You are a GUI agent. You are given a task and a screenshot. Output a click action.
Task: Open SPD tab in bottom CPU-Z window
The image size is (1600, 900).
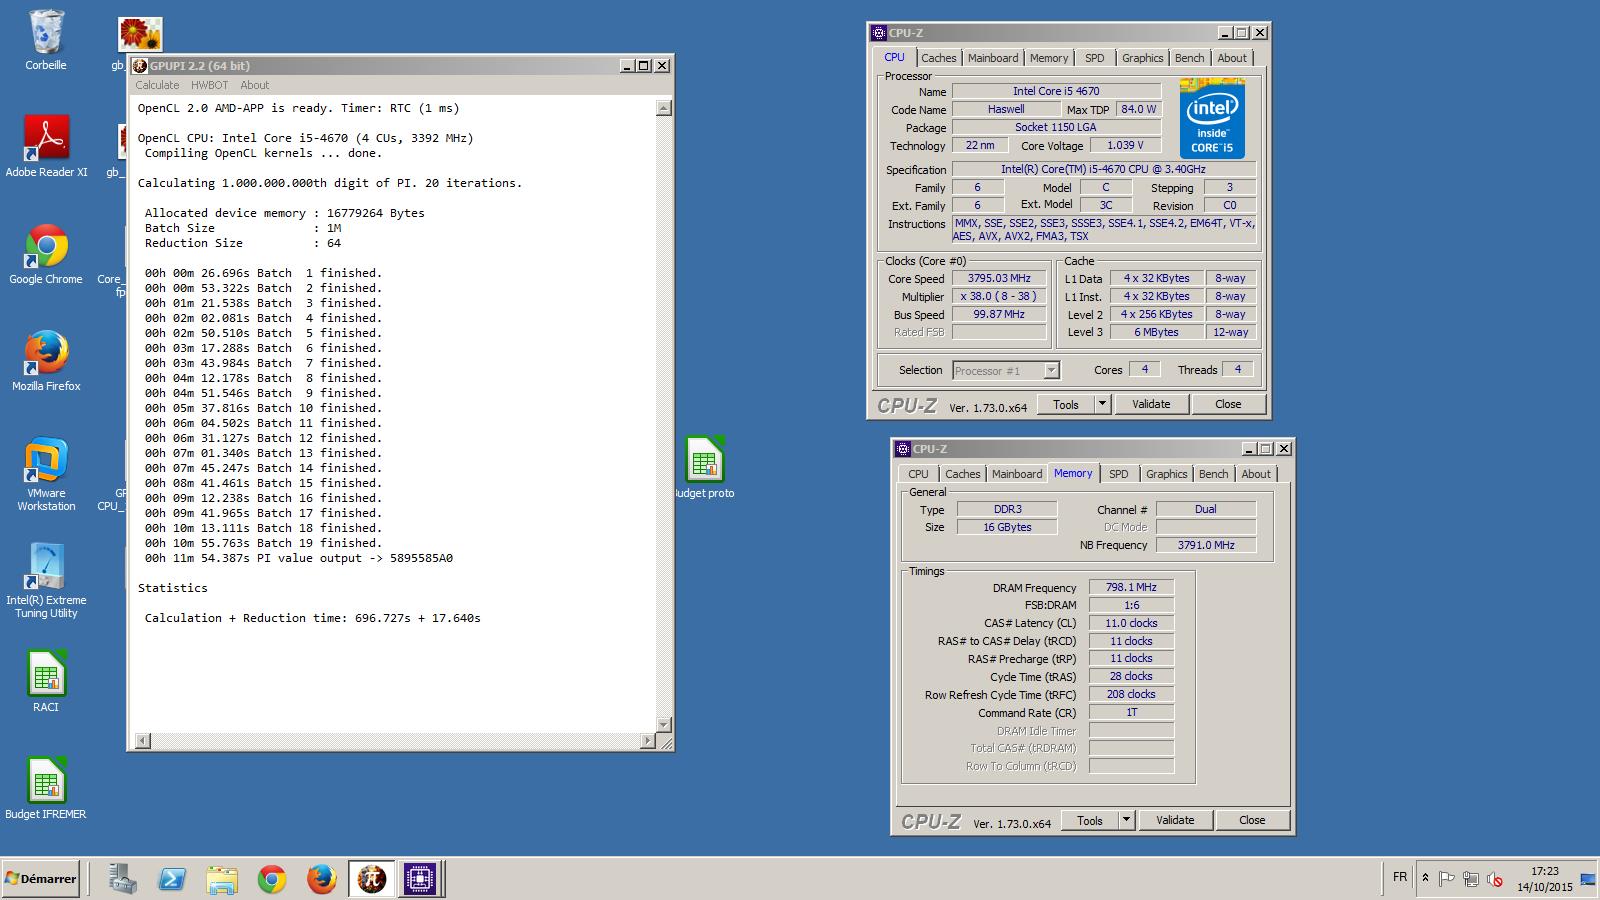coord(1119,474)
